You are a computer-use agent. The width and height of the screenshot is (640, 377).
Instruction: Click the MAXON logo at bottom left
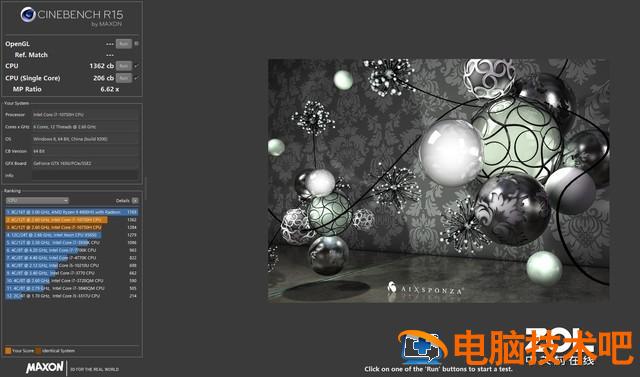point(45,367)
